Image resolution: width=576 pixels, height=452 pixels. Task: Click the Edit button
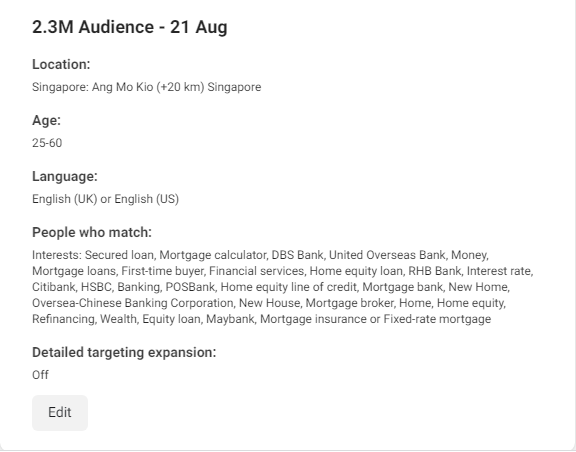click(60, 413)
